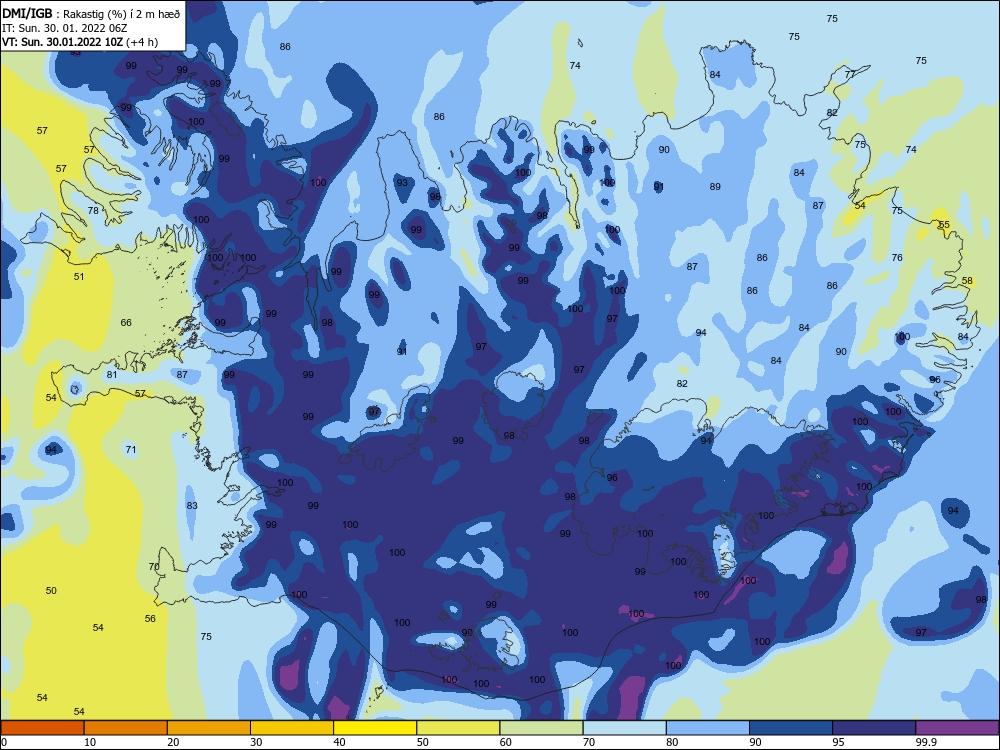Viewport: 1000px width, 750px height.
Task: Click the purple above-99.9 legend swatch
Action: tap(957, 728)
